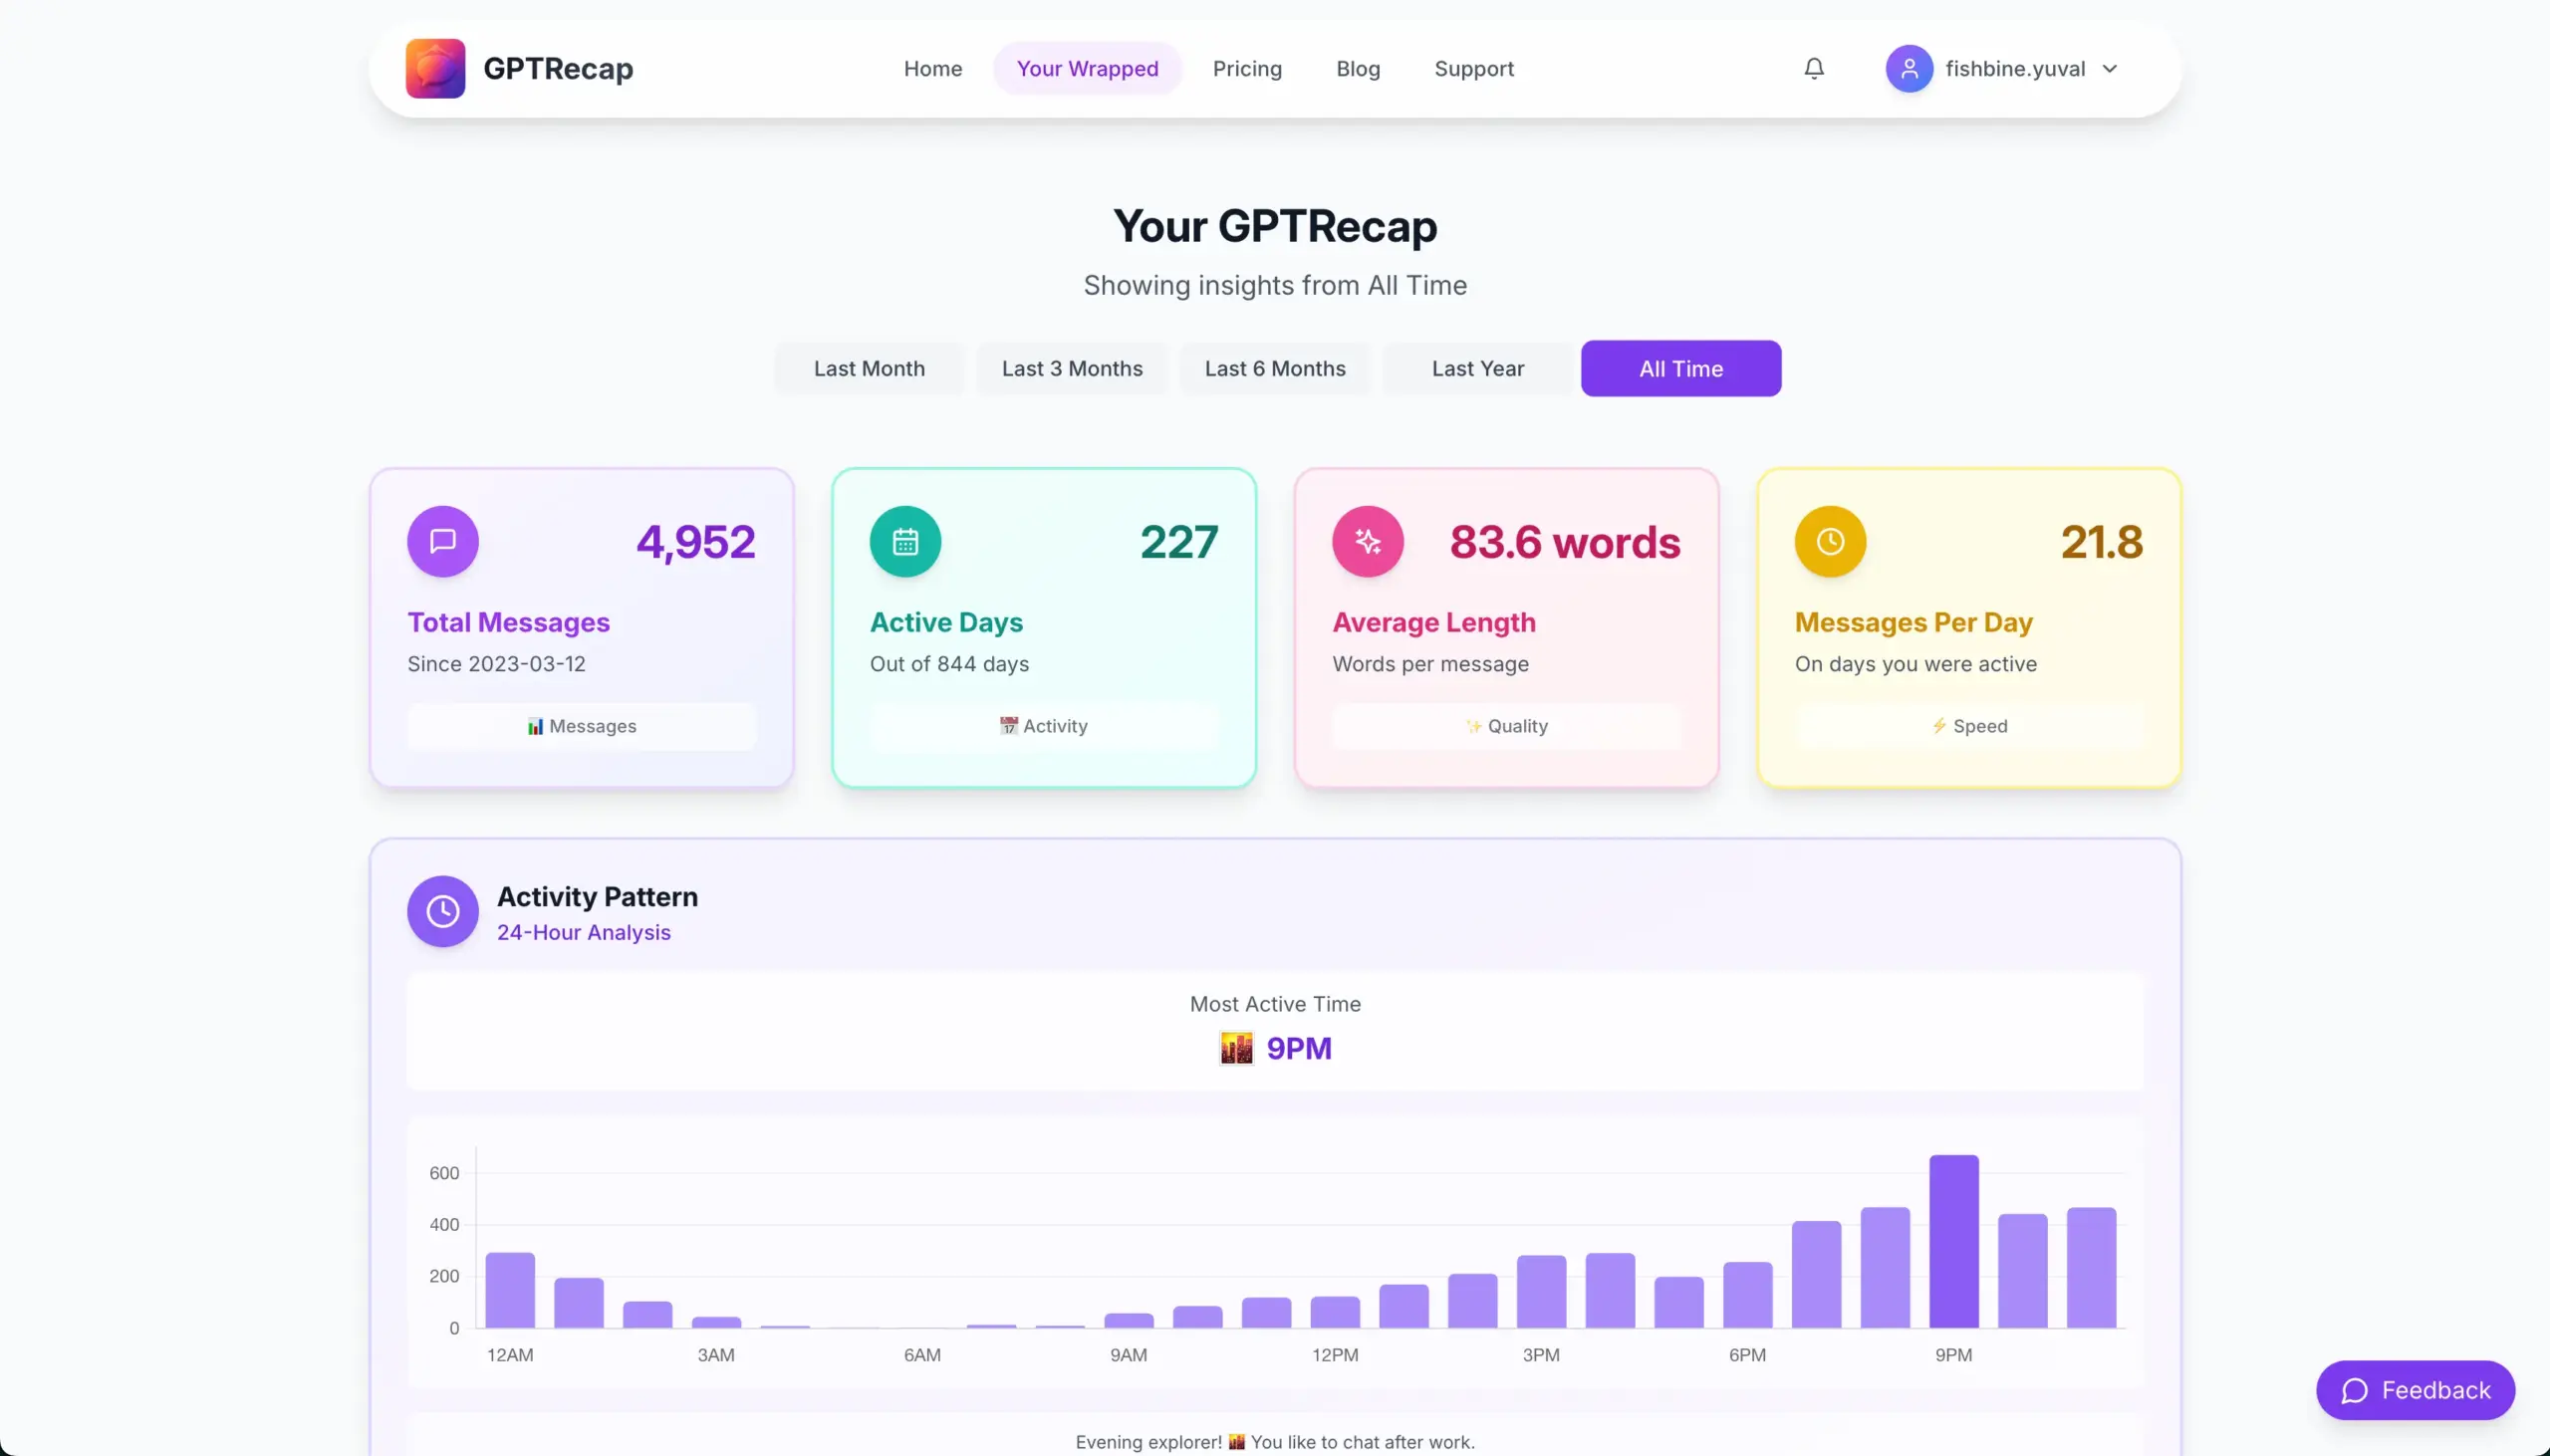Open the Feedback button
This screenshot has height=1456, width=2550.
point(2415,1390)
